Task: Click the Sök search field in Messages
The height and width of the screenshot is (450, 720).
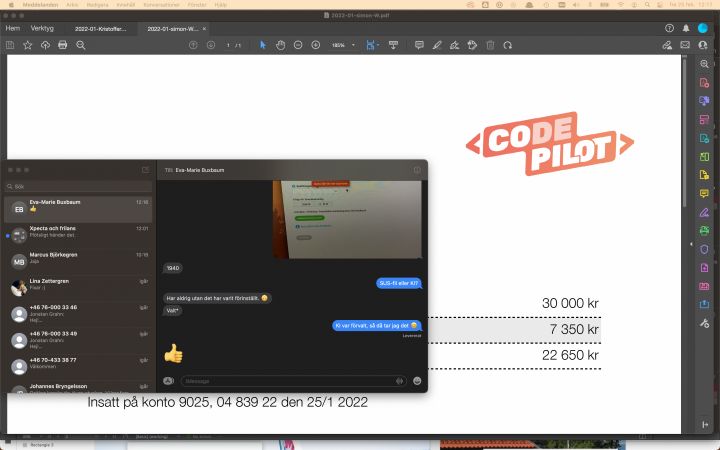Action: coord(78,186)
